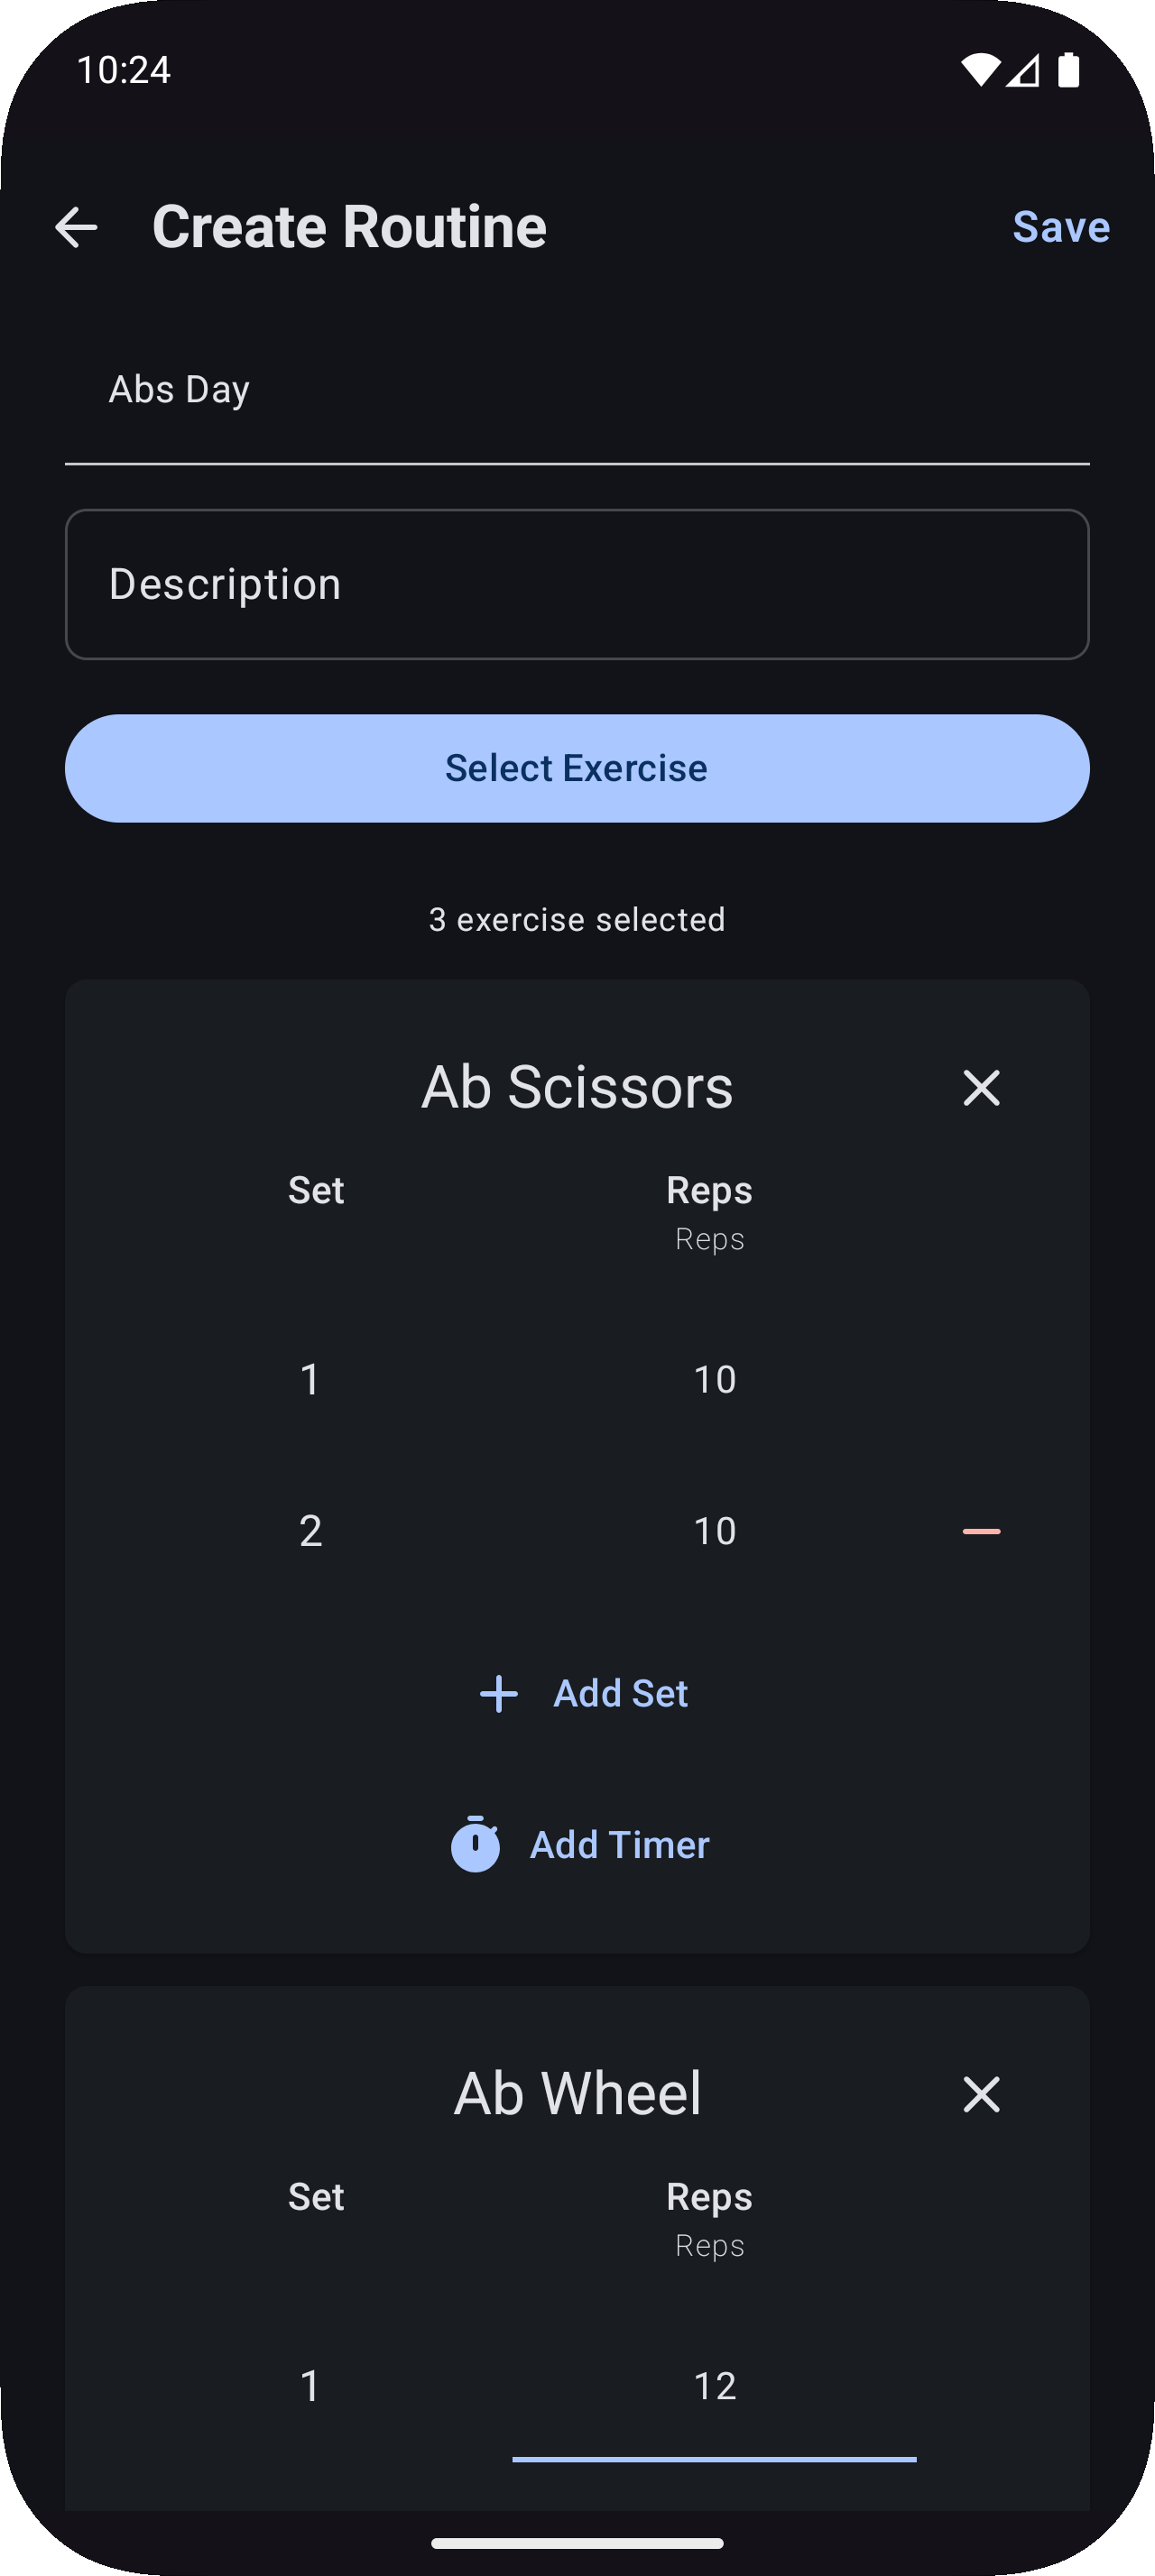Delete set 2 using red minus icon

[x=981, y=1531]
